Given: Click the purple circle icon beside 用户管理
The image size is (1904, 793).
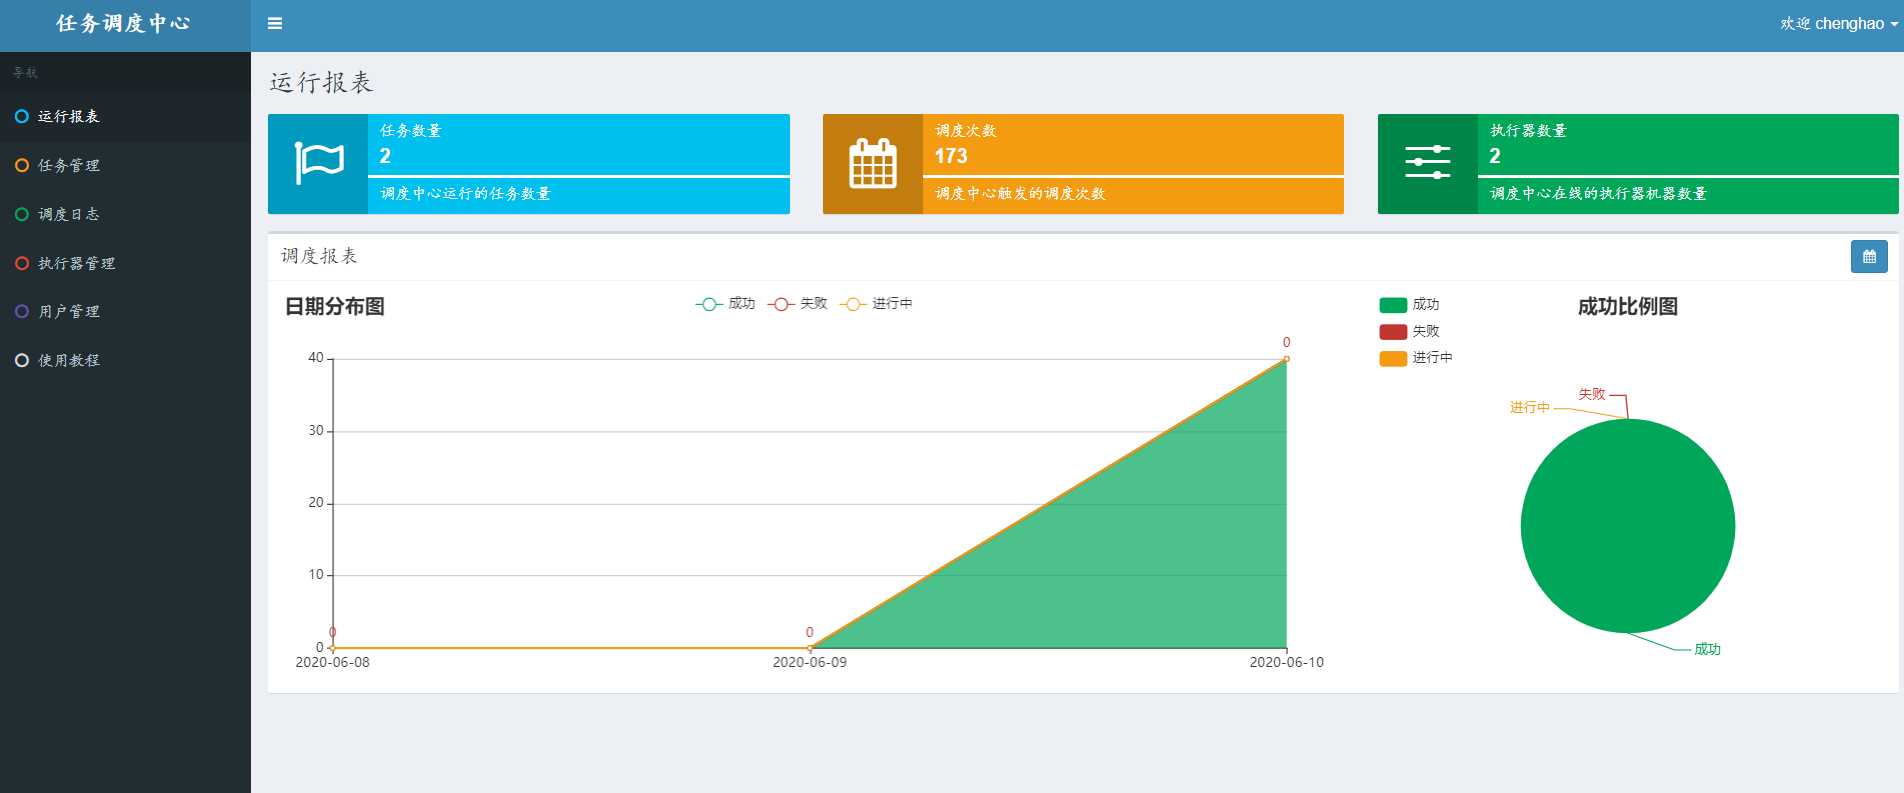Looking at the screenshot, I should point(22,312).
